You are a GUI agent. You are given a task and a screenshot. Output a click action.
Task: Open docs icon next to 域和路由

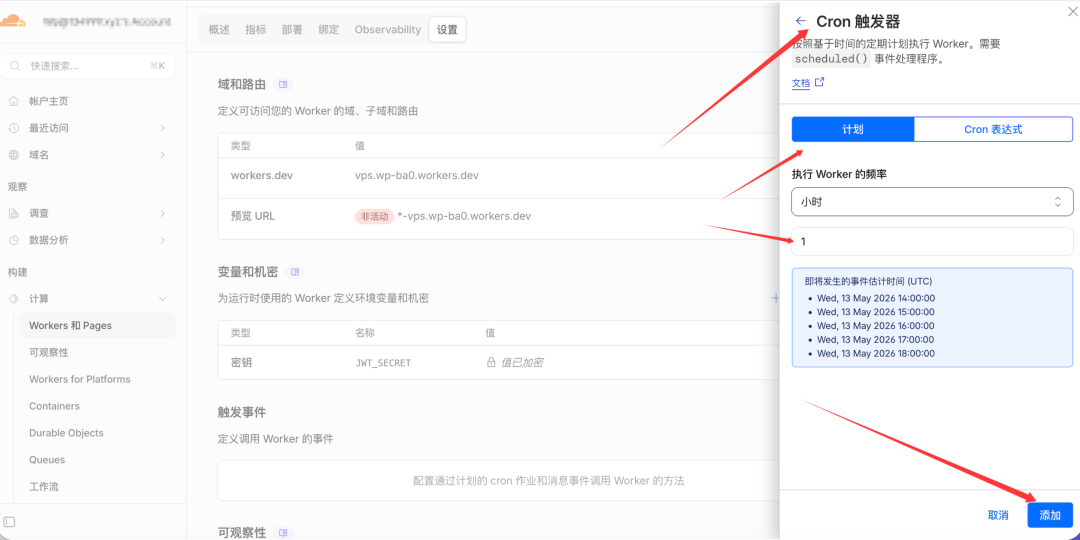pos(283,85)
